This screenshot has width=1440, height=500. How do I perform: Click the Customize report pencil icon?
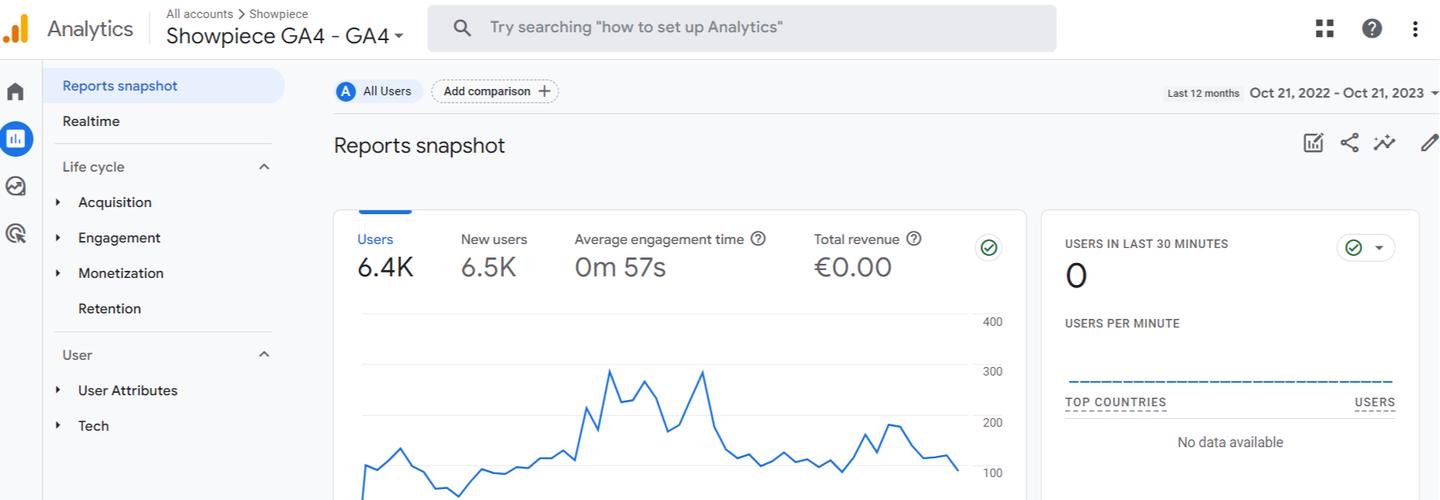coord(1429,143)
